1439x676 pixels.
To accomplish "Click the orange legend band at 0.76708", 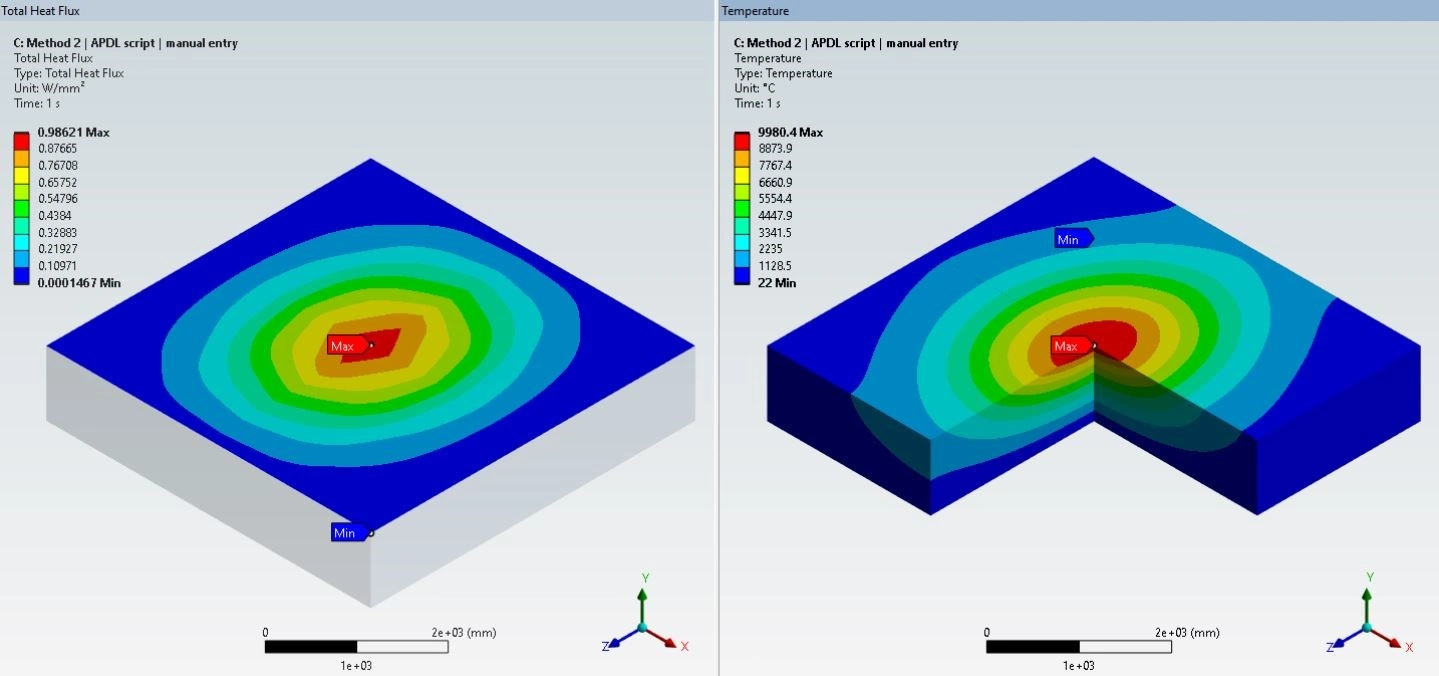I will (x=22, y=157).
